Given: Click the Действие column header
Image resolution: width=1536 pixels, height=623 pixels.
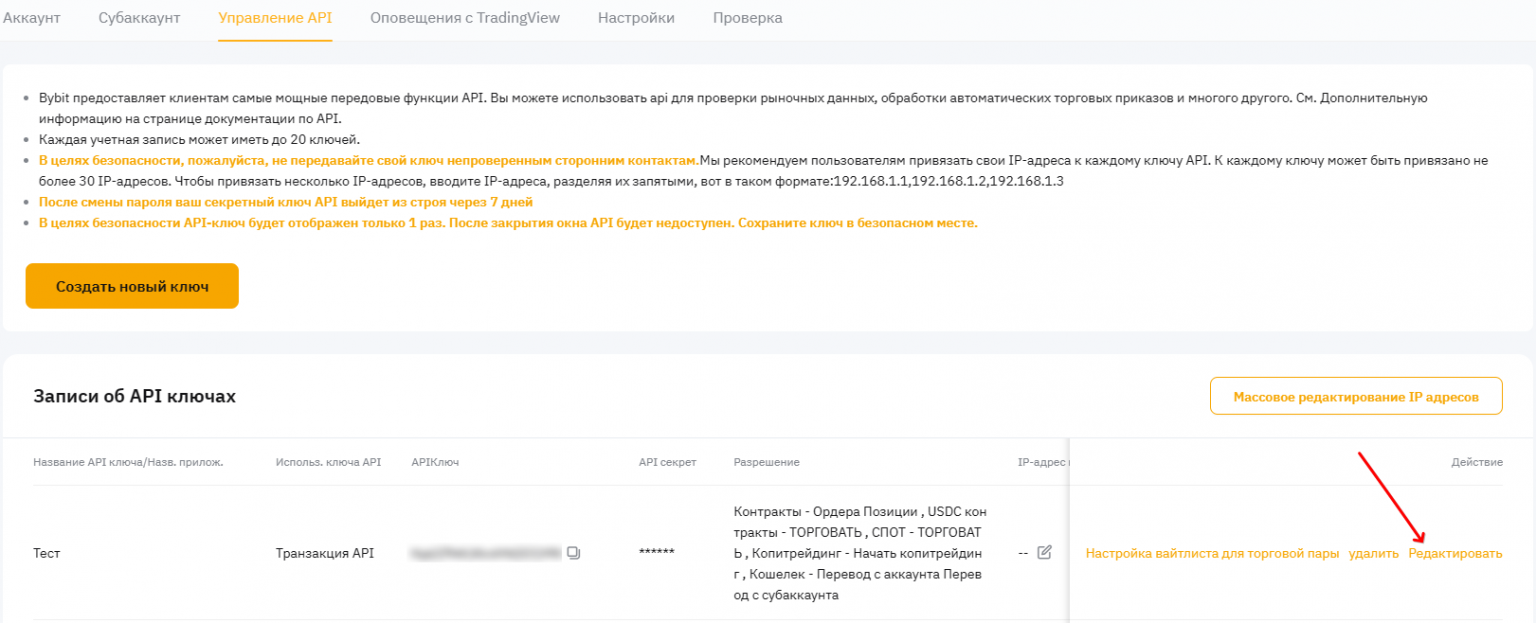Looking at the screenshot, I should coord(1476,462).
